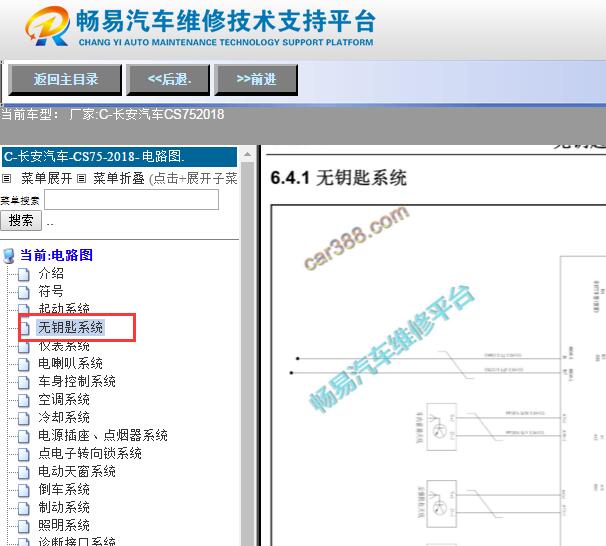Open the 制动系统 tree item
606x546 pixels.
click(x=64, y=507)
